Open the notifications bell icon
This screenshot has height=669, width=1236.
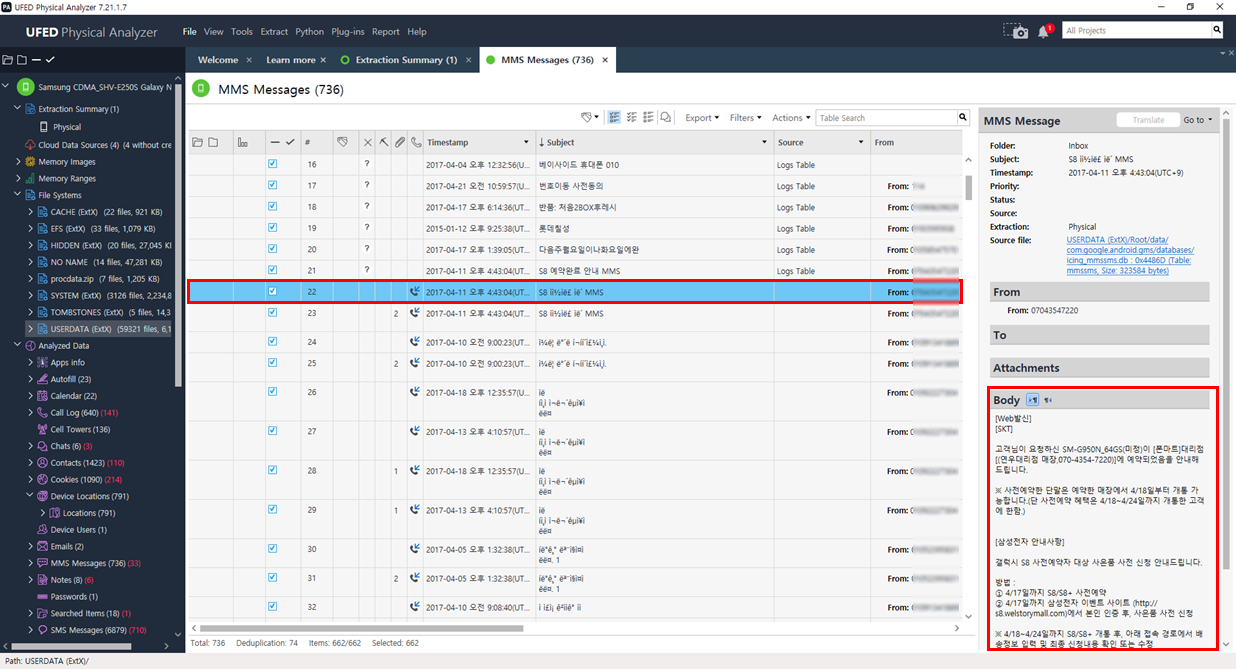(1044, 31)
